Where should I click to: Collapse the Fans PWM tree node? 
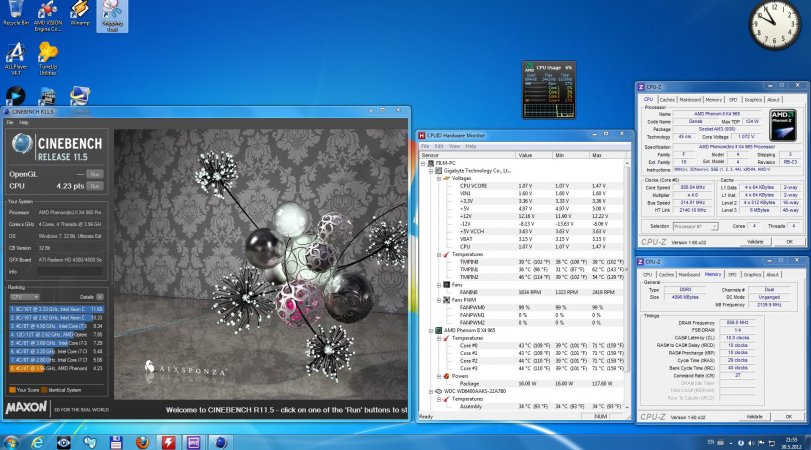point(439,300)
